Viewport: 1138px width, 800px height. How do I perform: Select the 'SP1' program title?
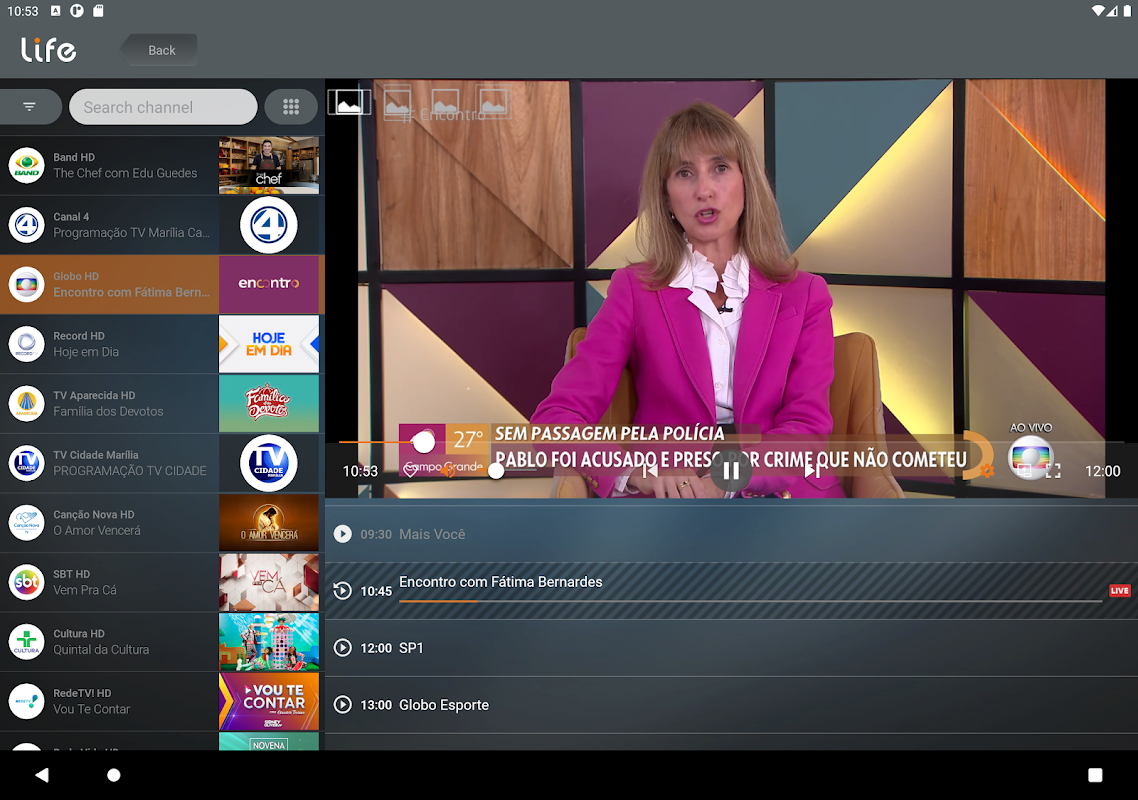(x=411, y=648)
